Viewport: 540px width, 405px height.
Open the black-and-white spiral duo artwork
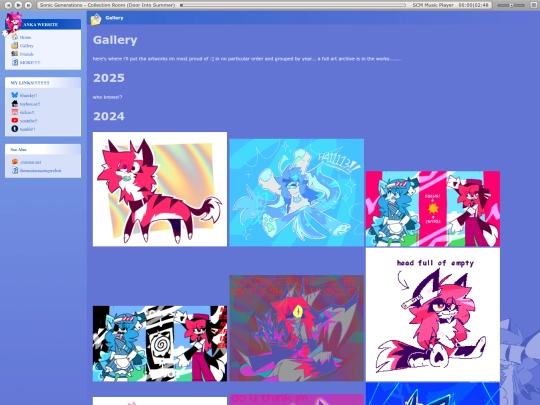click(160, 343)
